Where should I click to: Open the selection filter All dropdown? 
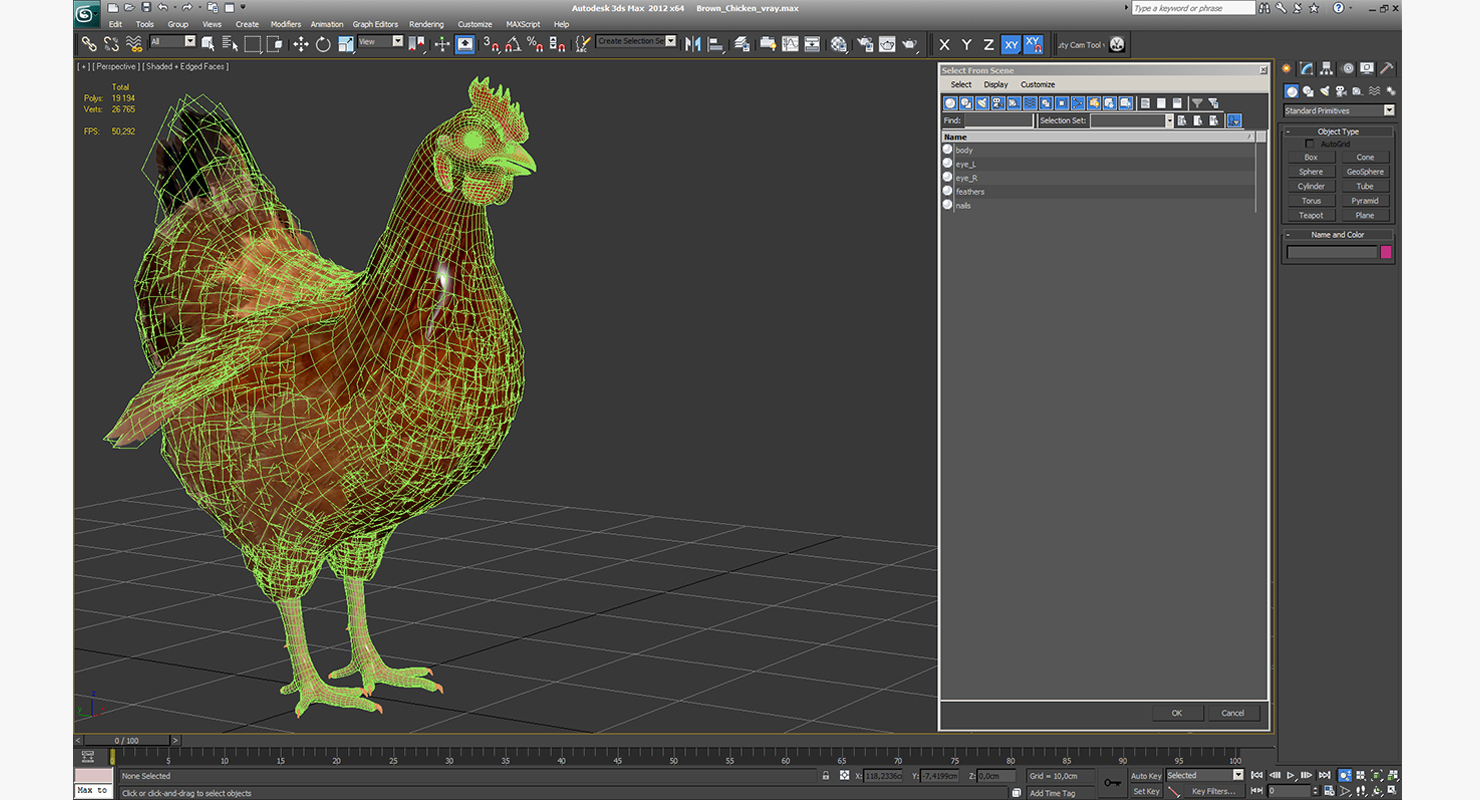point(172,41)
